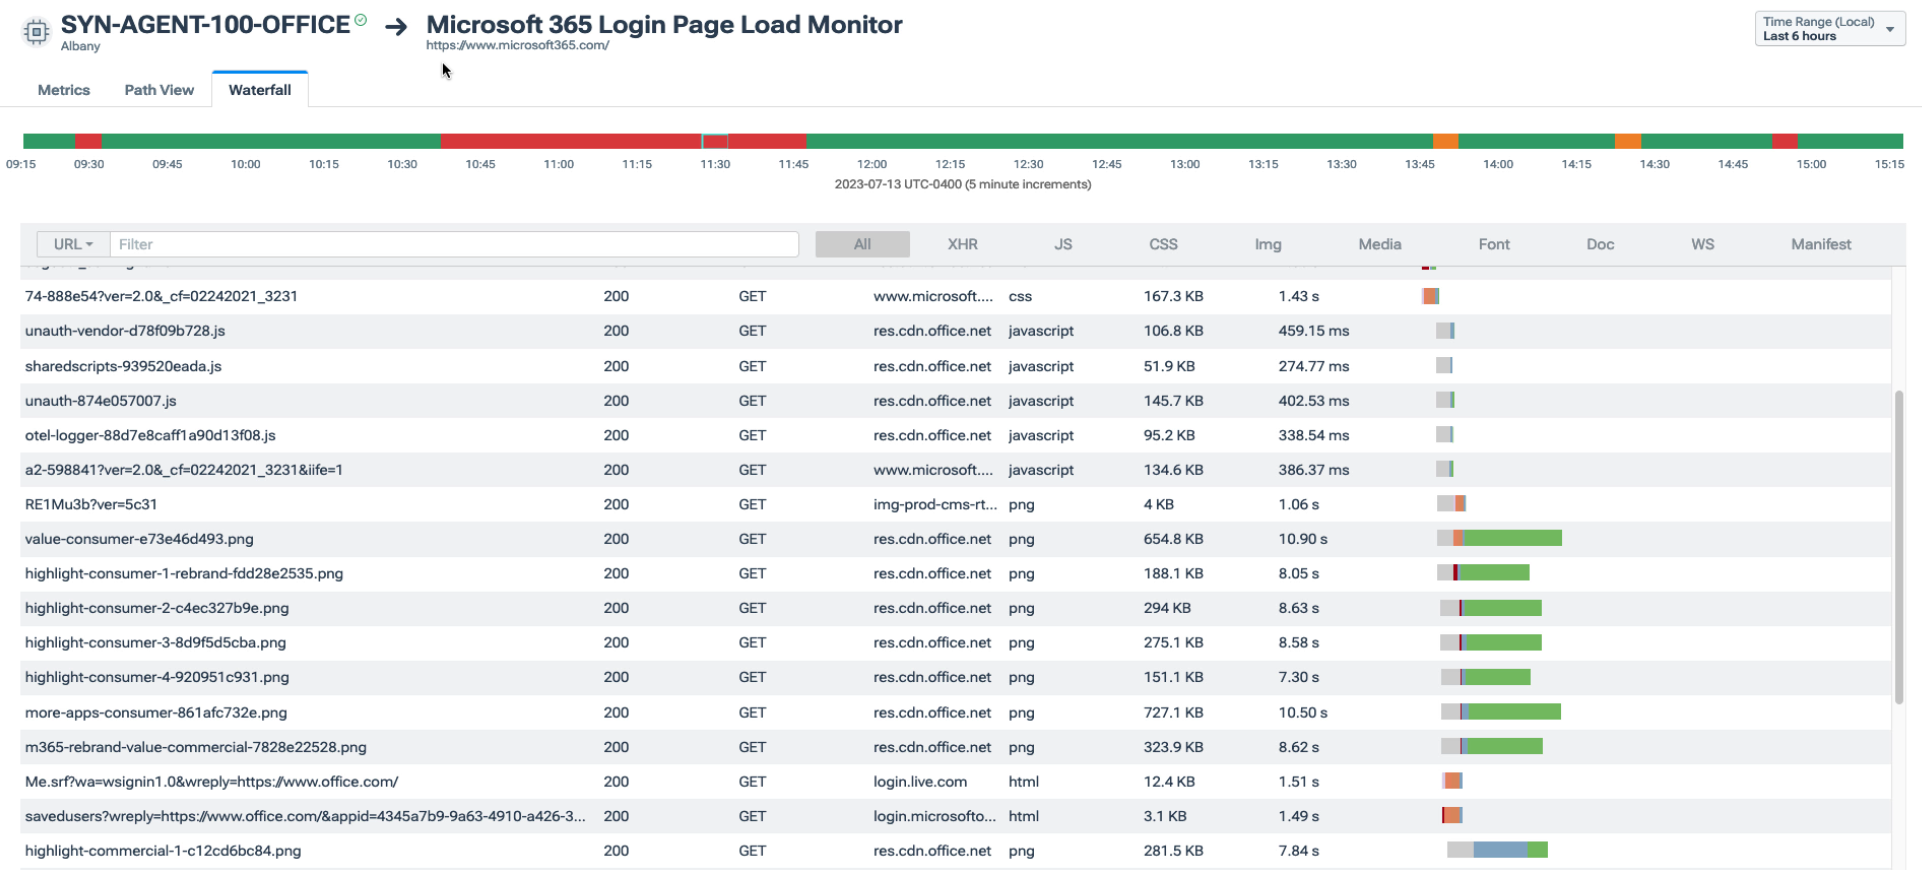The width and height of the screenshot is (1922, 877).
Task: Filter requests by JS type
Action: tap(1063, 244)
